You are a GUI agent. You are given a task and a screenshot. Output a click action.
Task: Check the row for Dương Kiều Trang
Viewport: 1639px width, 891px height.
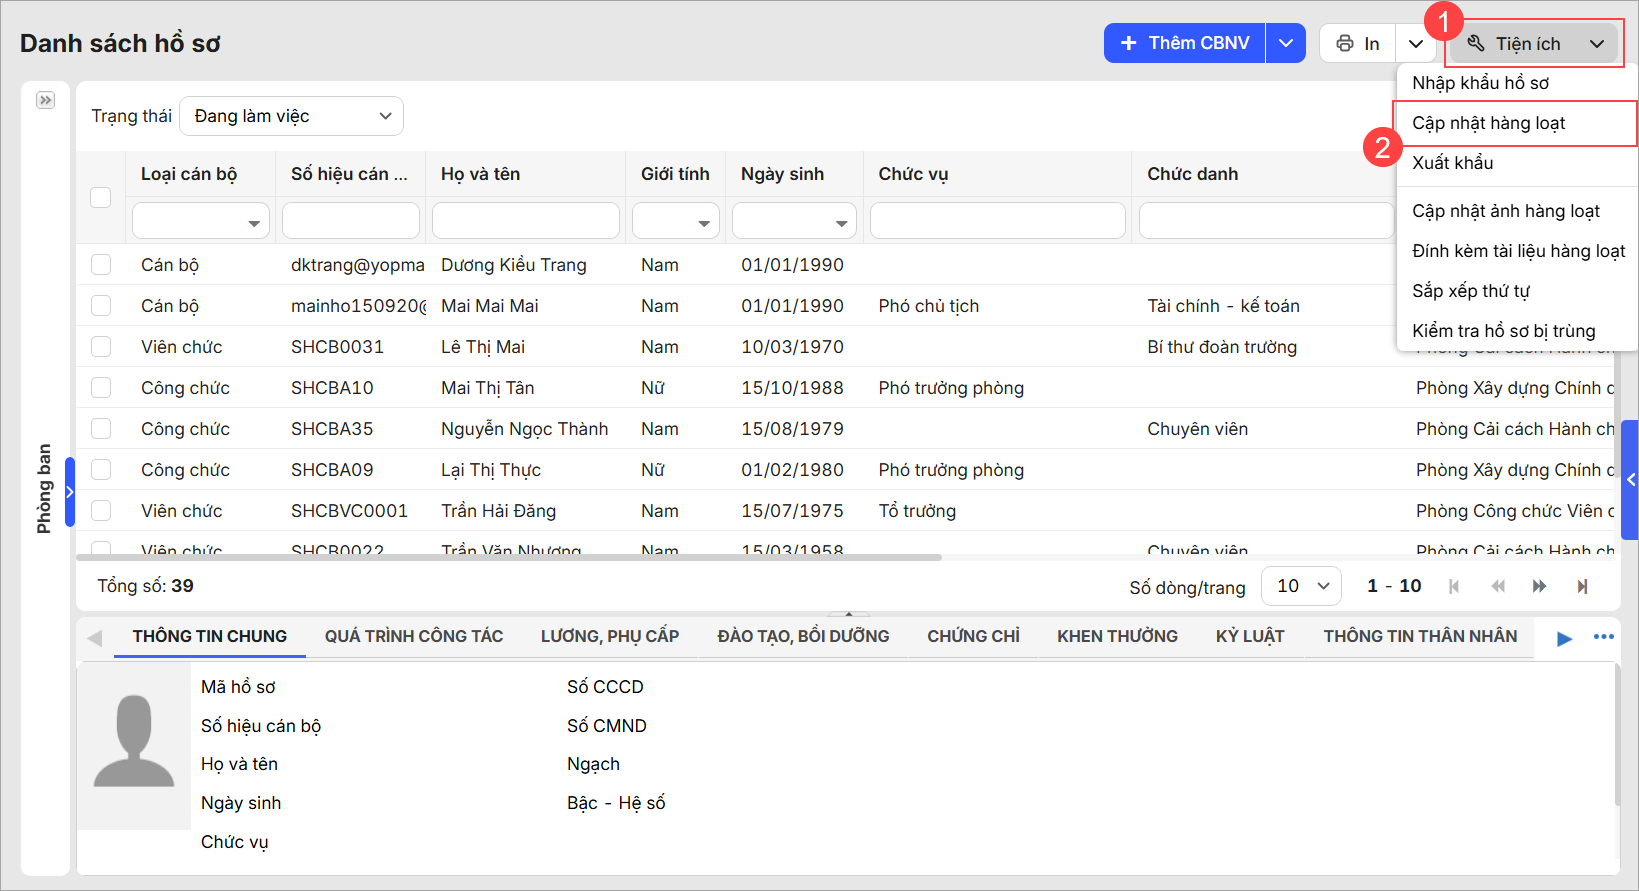[x=101, y=265]
